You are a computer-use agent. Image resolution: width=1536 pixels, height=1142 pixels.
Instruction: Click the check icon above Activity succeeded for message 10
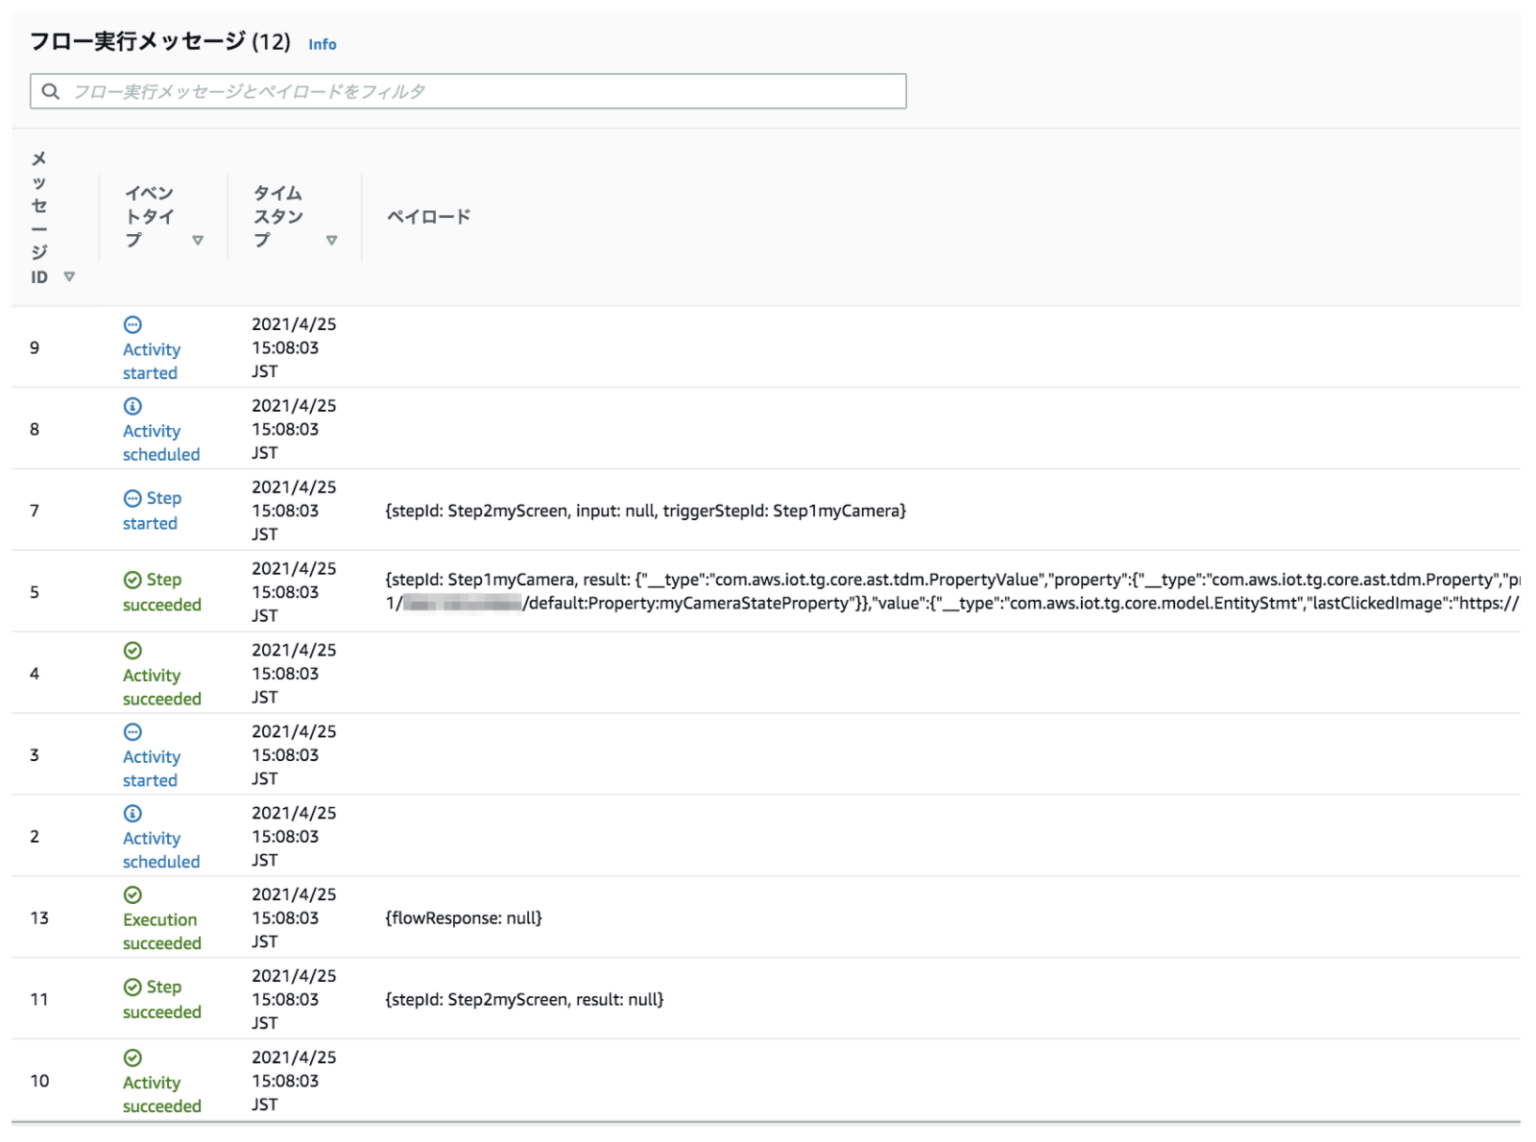[133, 1057]
